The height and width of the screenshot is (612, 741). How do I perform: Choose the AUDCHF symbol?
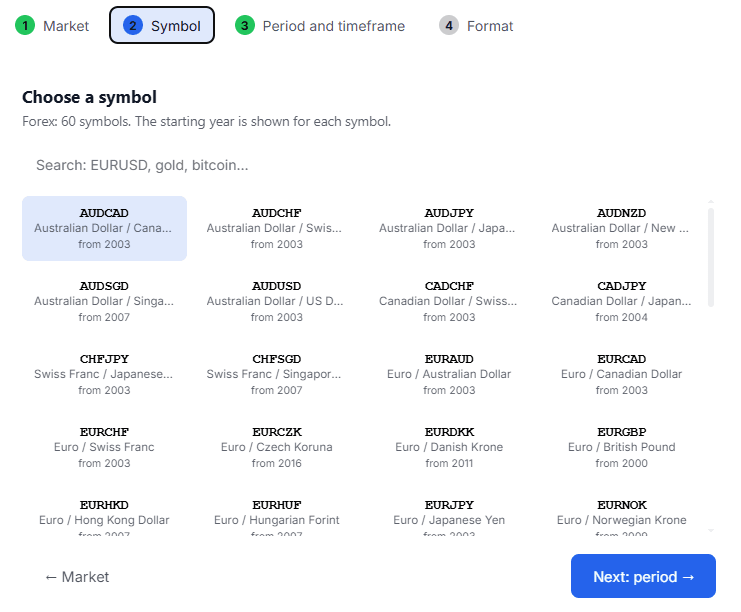coord(276,228)
